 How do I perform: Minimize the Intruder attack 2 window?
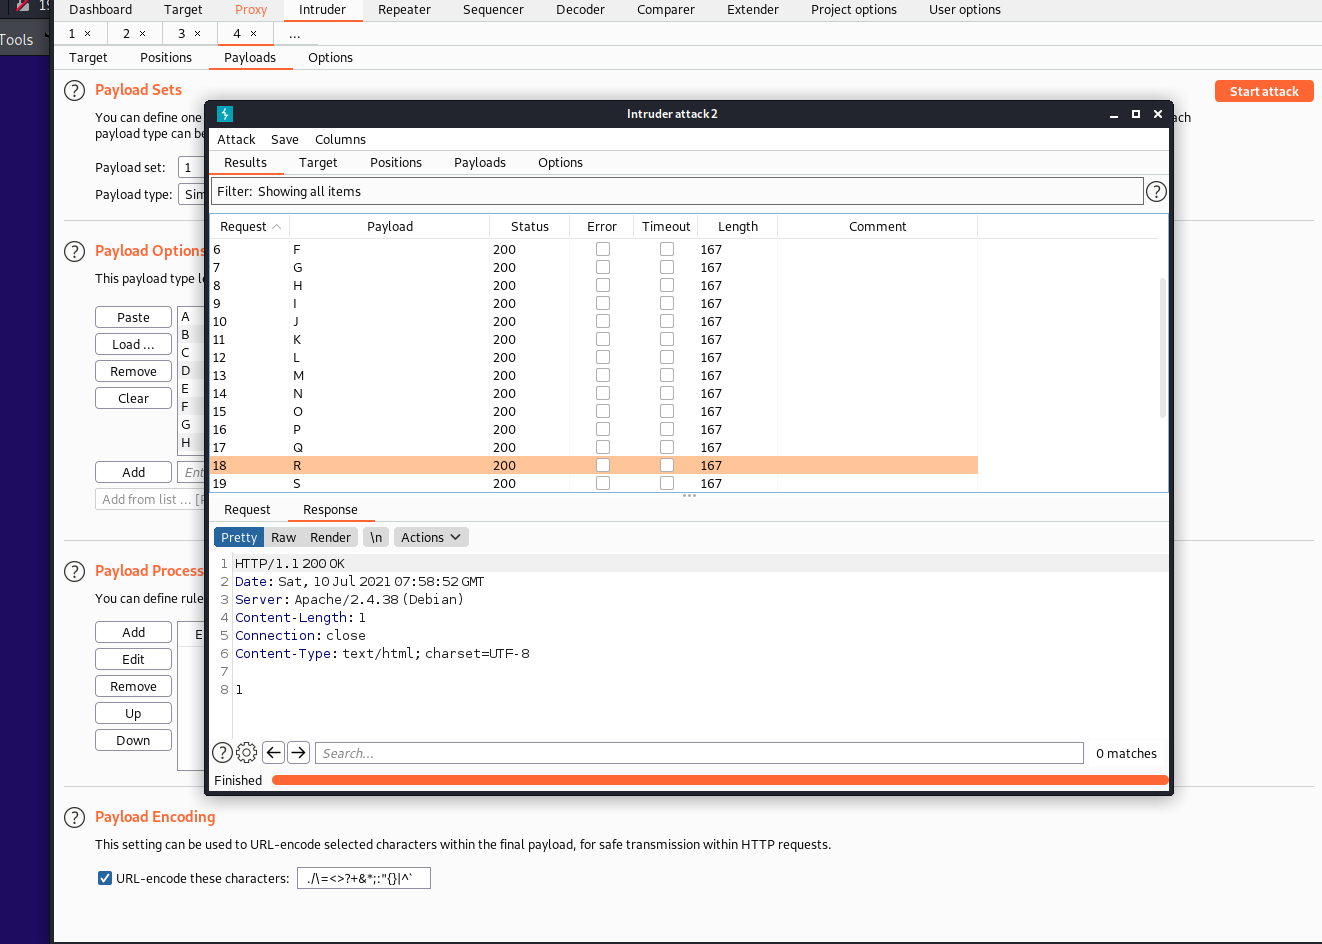1114,115
